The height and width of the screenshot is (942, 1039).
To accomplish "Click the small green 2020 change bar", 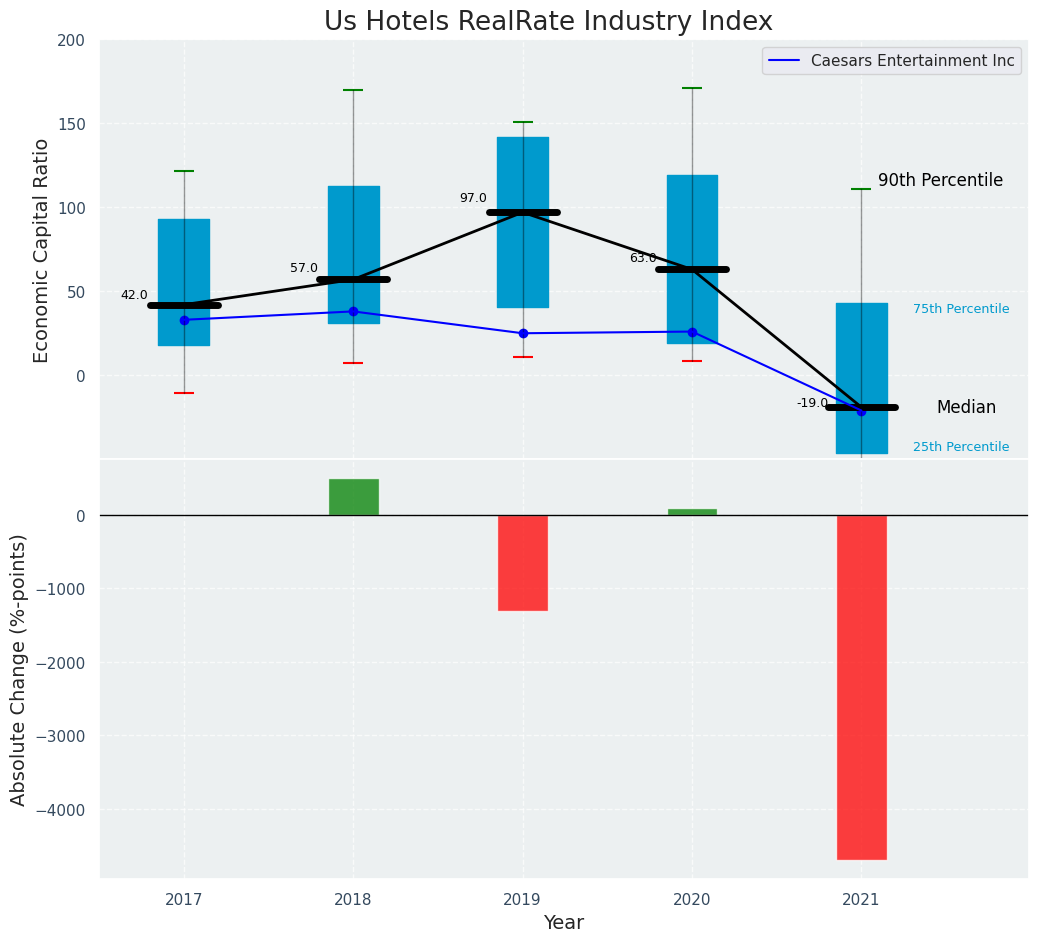I will click(x=692, y=512).
